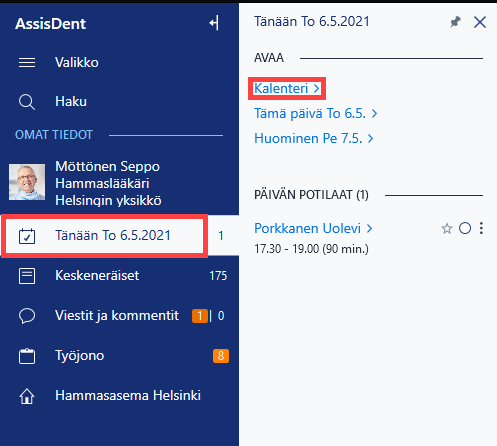Click the Hammasasema Helsinki home icon
Screen dimensions: 497x446
[27, 396]
